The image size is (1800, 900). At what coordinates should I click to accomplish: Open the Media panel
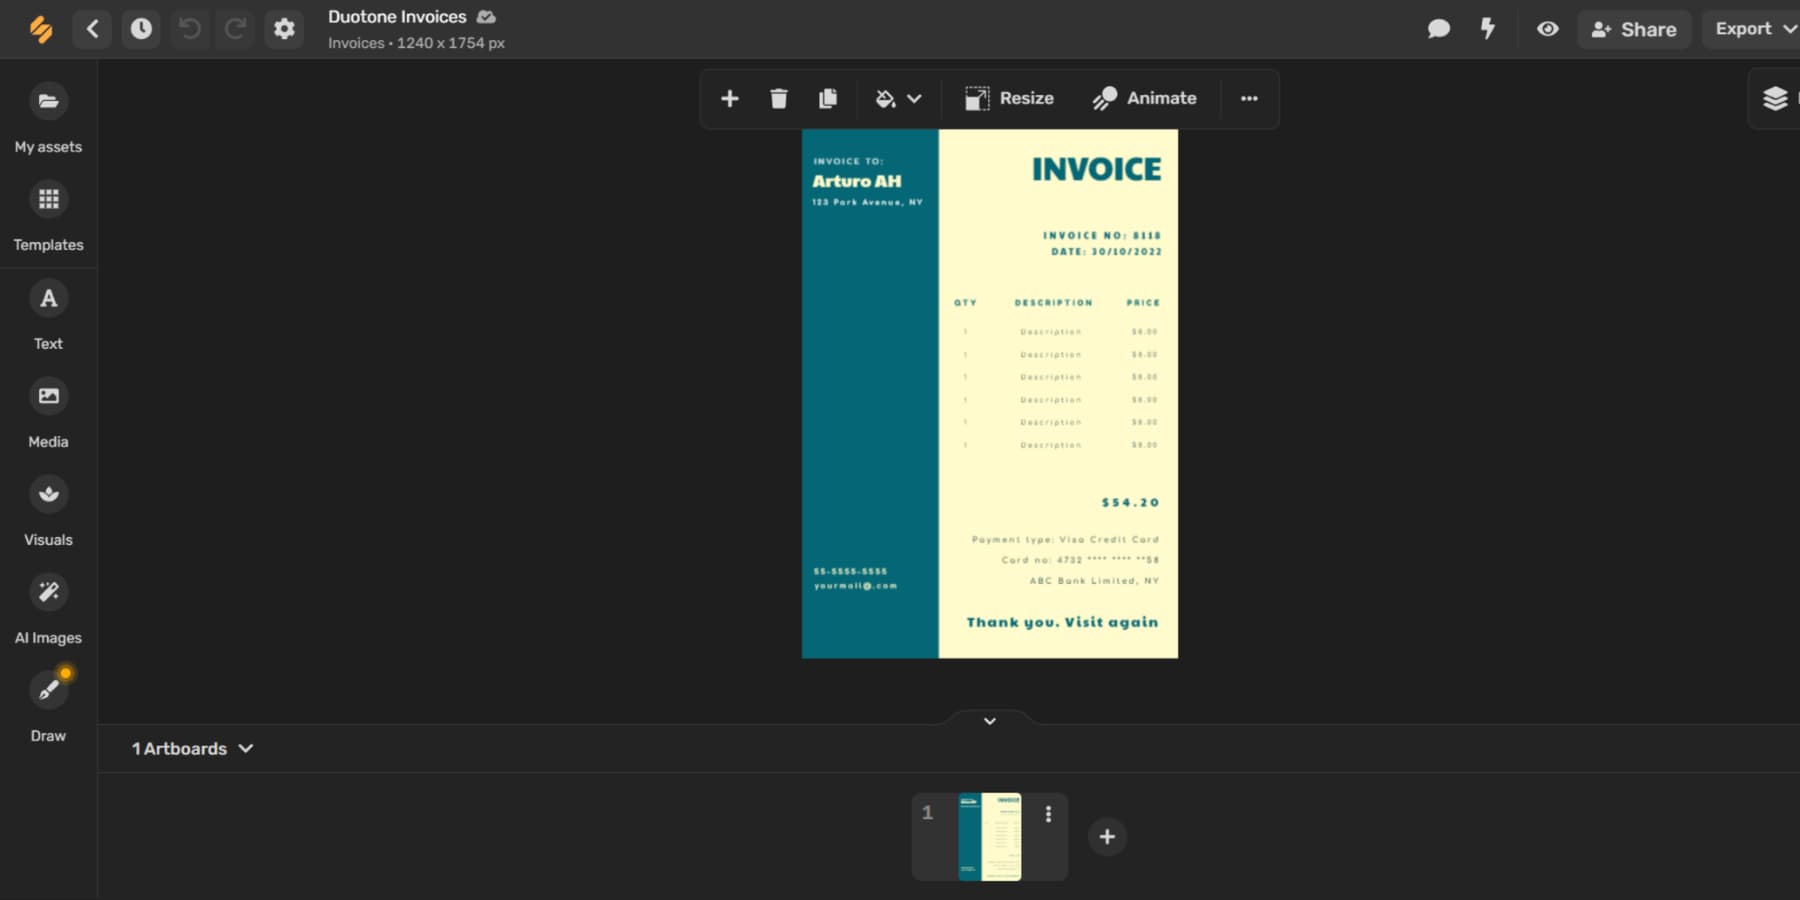(x=48, y=410)
